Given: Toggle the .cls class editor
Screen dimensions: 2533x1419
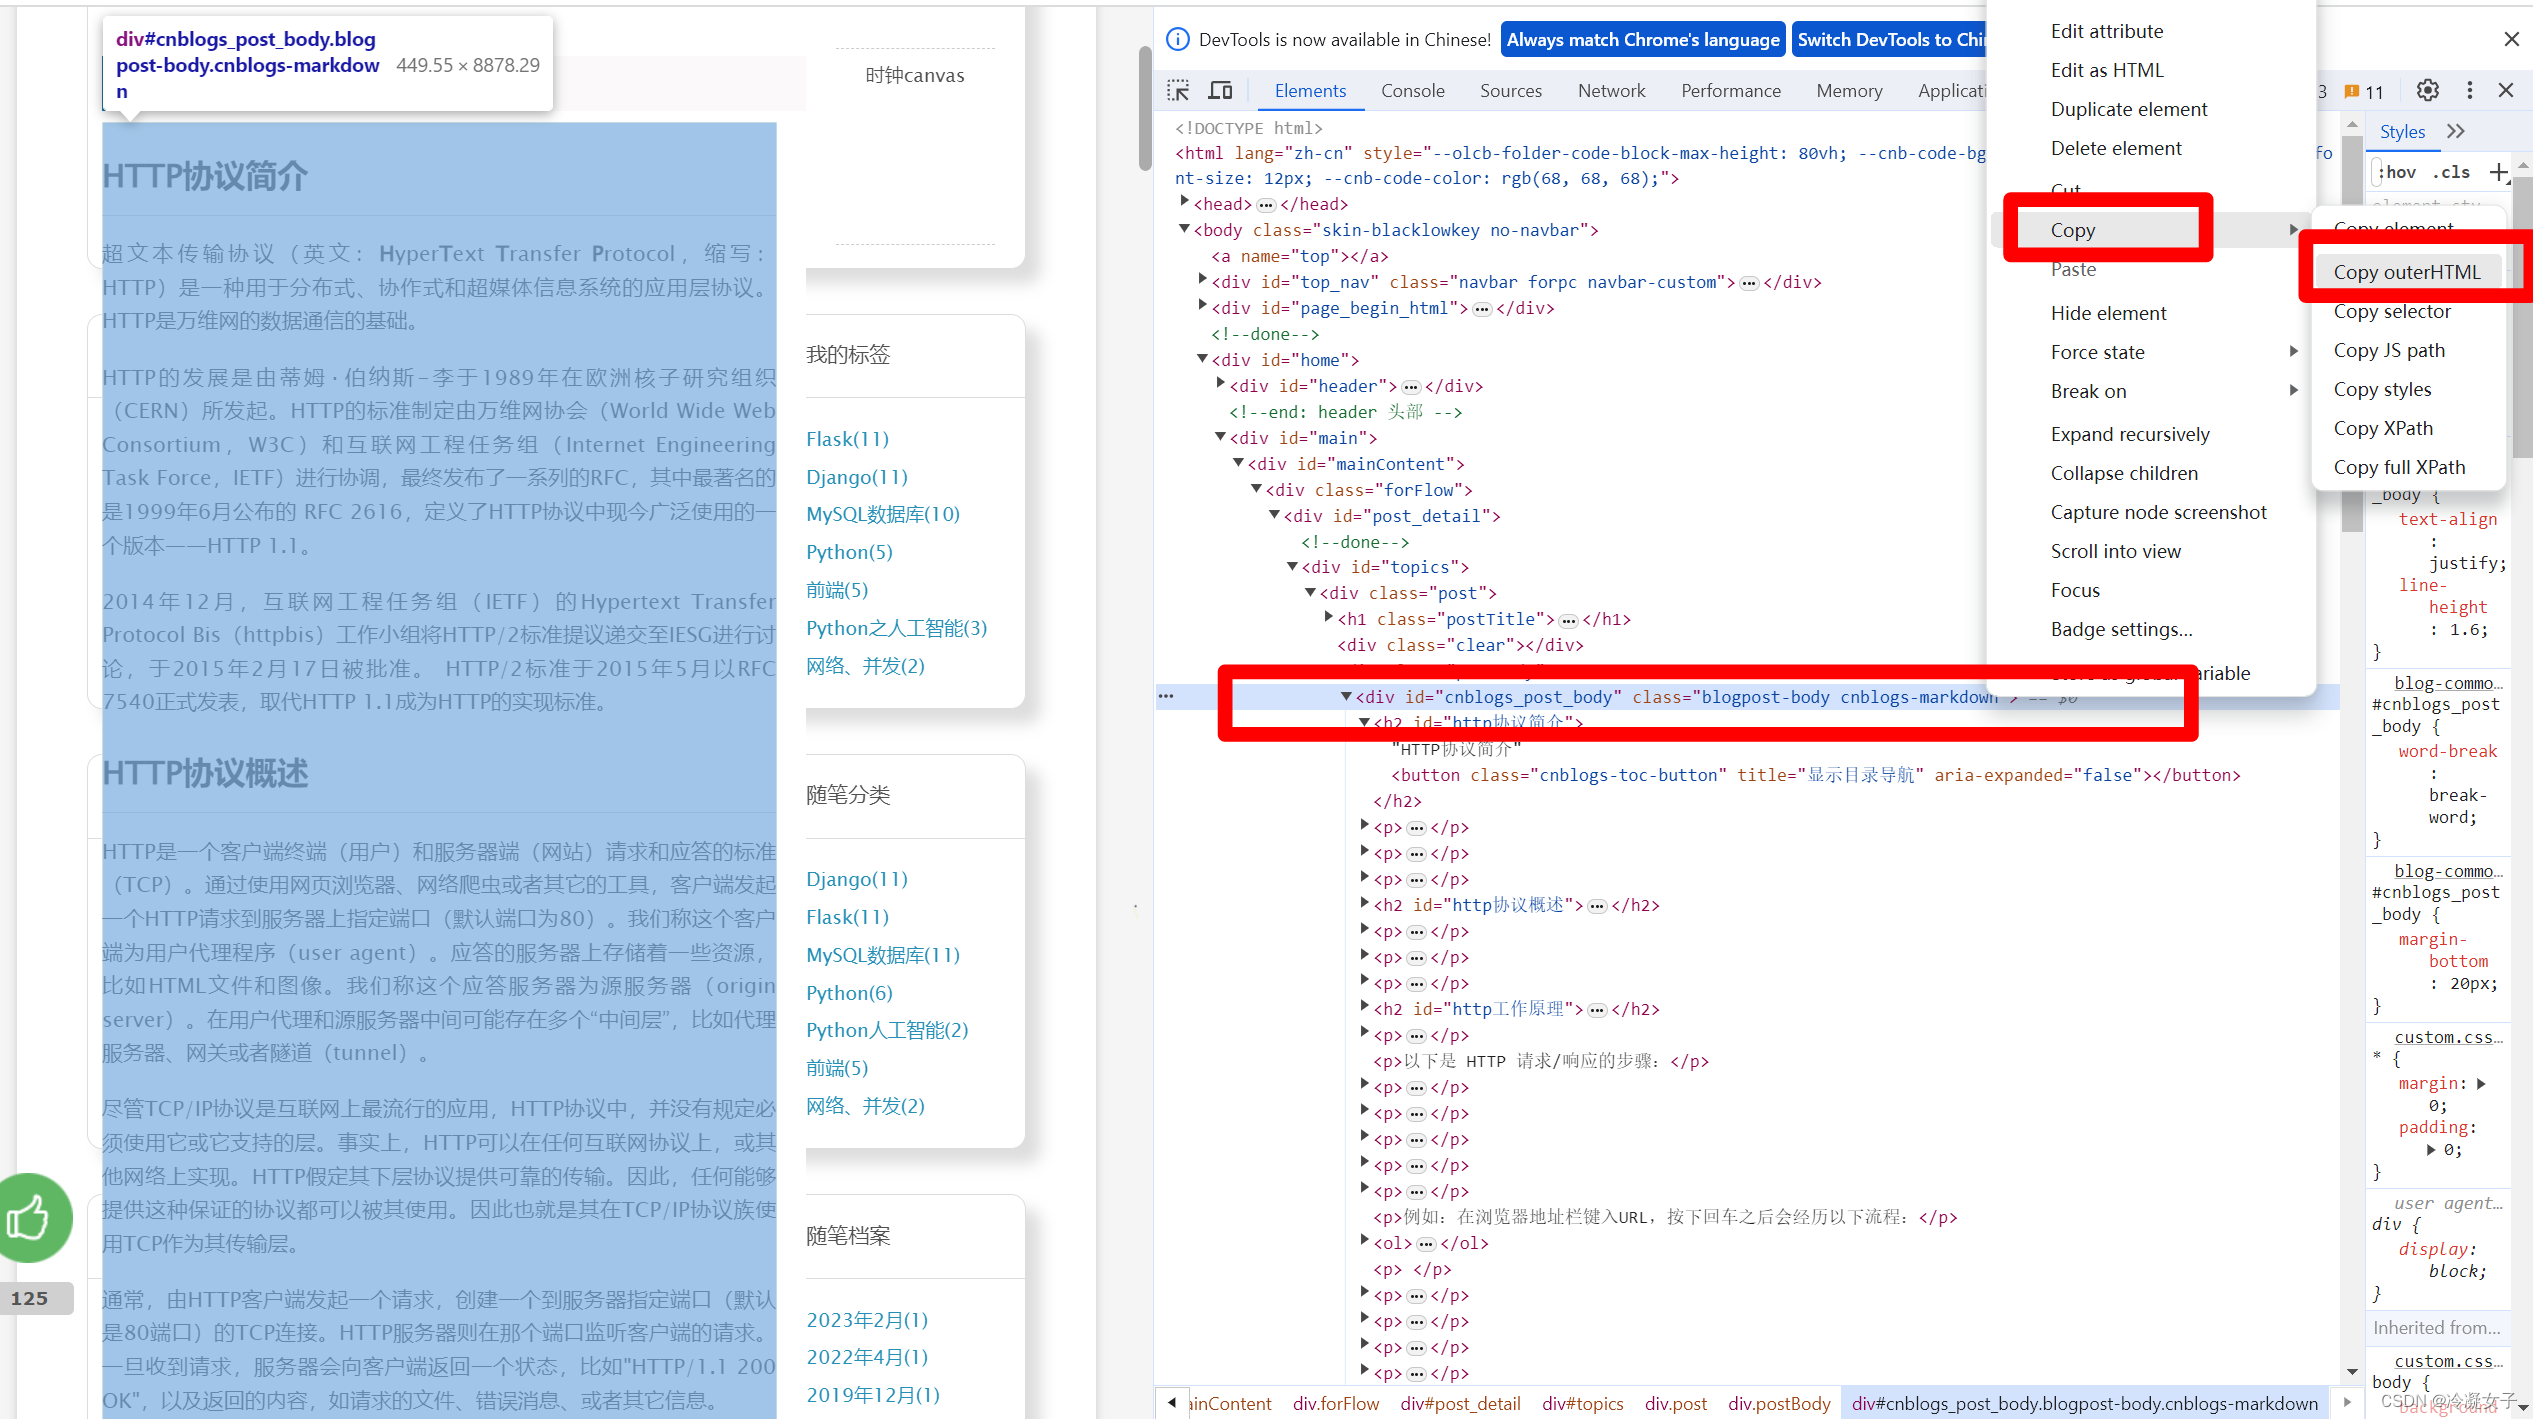Looking at the screenshot, I should pos(2451,172).
